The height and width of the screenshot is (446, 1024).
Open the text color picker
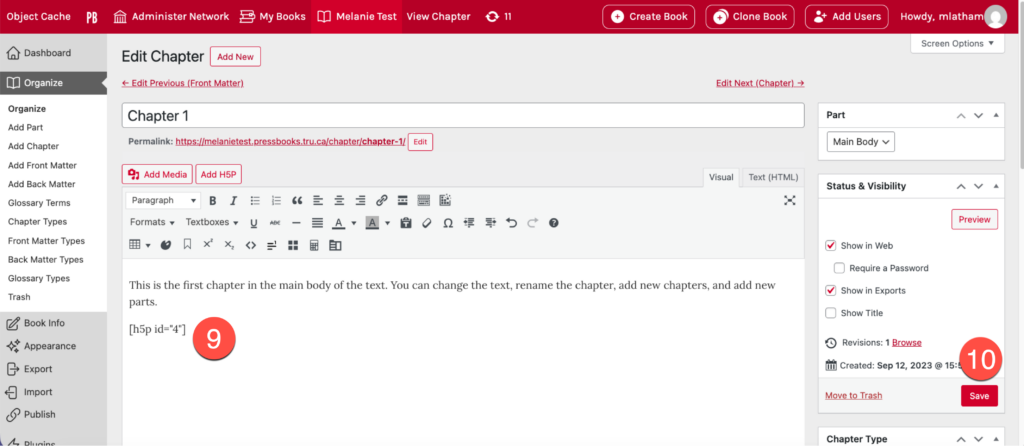[x=339, y=222]
